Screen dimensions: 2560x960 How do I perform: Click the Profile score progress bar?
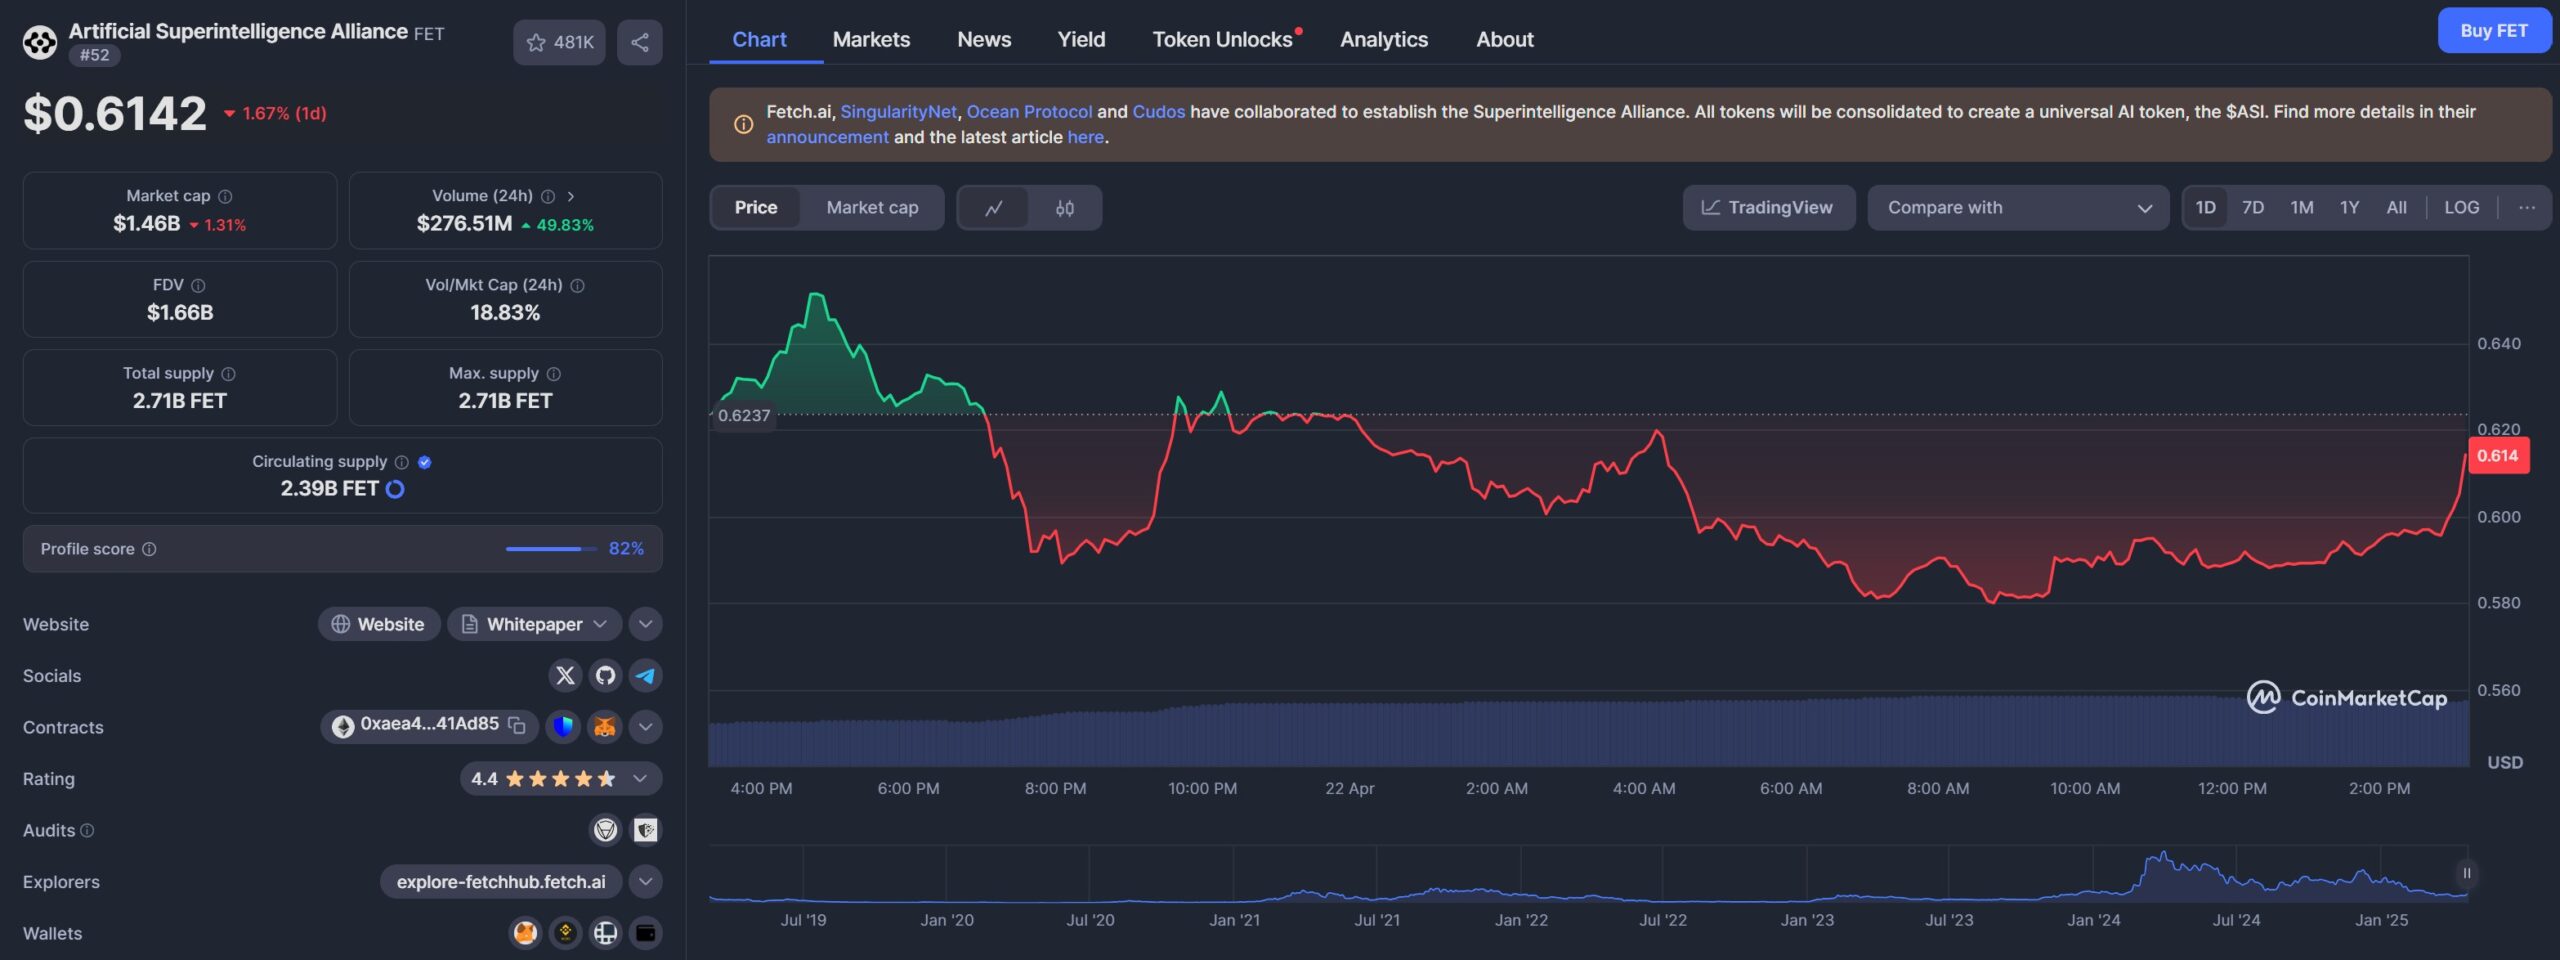[551, 549]
